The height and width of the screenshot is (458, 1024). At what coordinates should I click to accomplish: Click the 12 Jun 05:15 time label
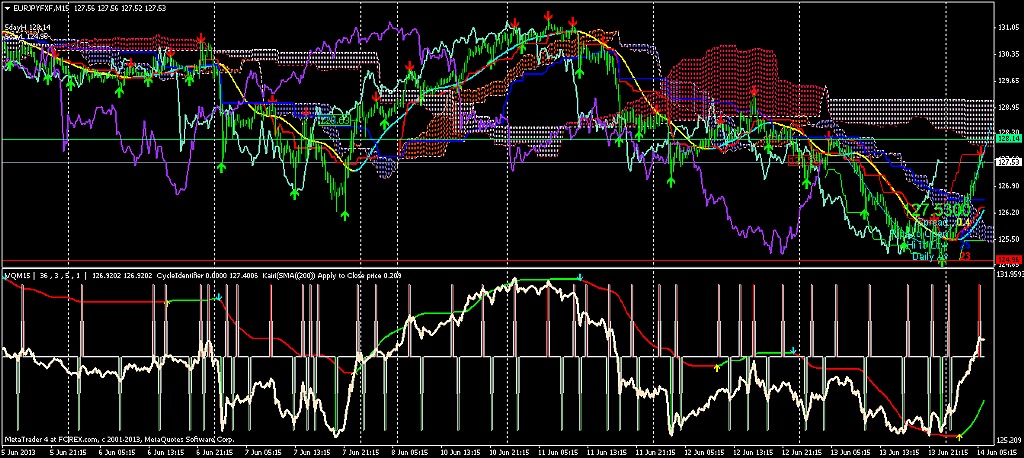tap(703, 451)
